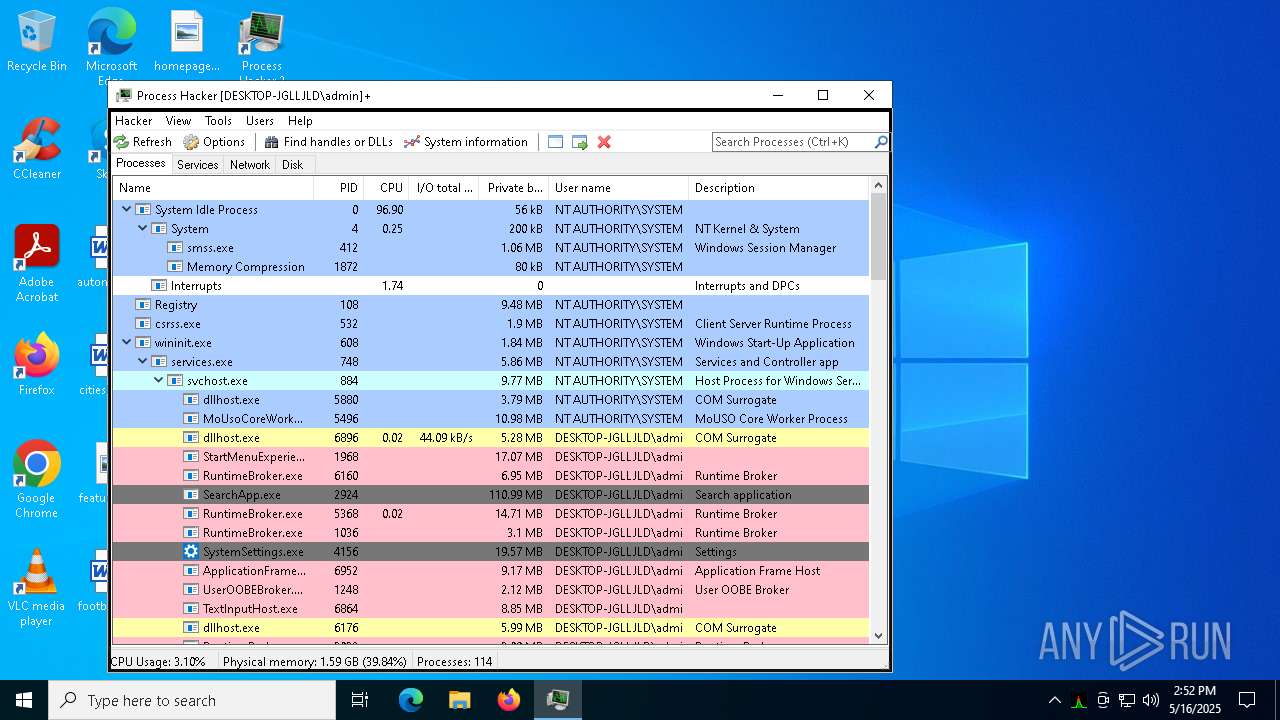This screenshot has width=1280, height=720.
Task: Switch to the Services tab
Action: point(198,165)
